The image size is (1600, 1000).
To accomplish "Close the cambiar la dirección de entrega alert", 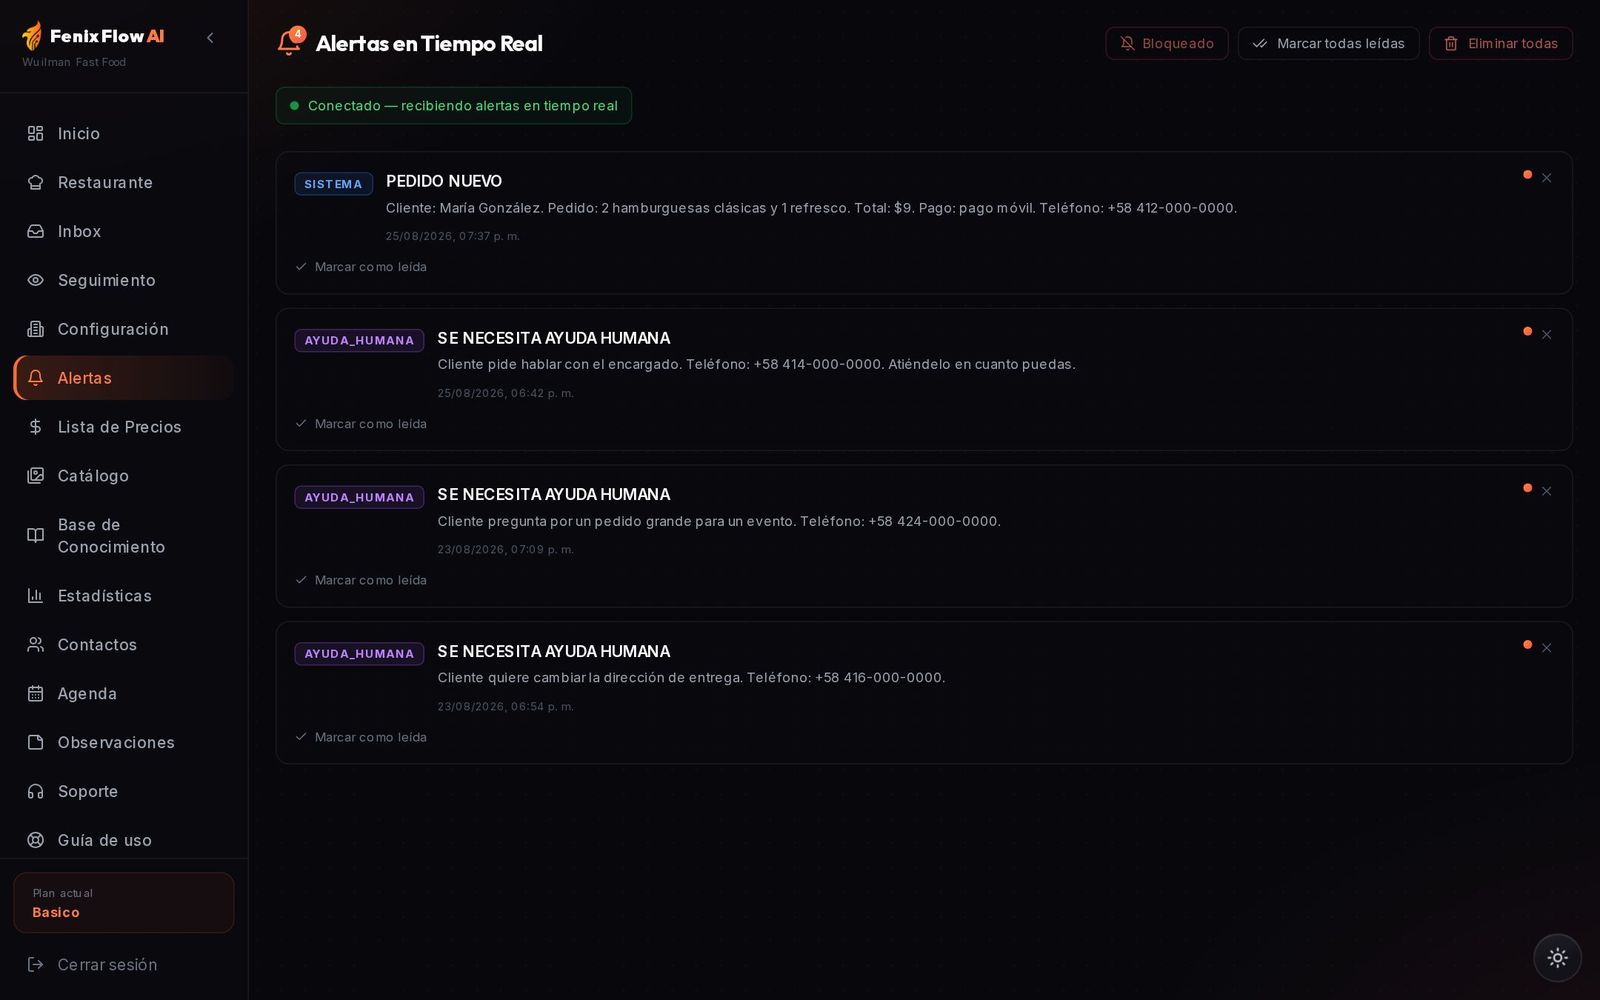I will [1546, 648].
